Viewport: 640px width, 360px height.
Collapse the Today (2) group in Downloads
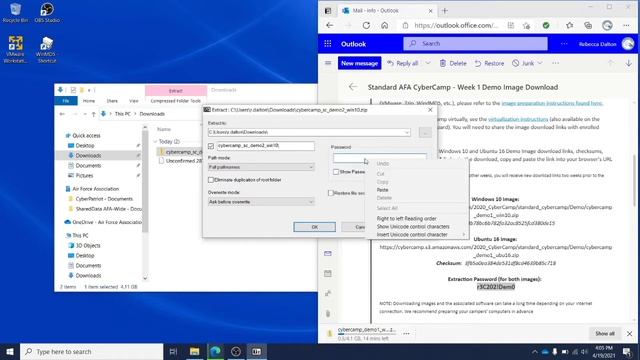155,142
